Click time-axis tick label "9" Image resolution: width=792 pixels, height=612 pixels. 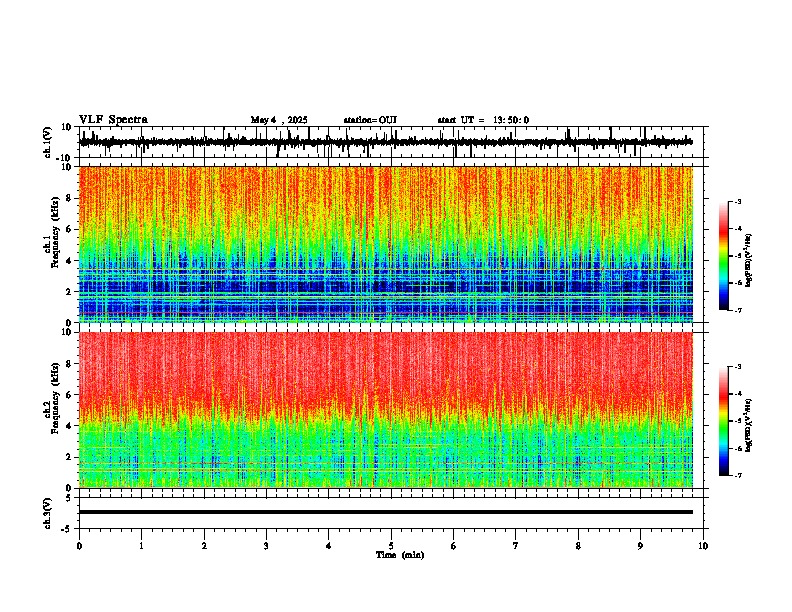pos(640,546)
